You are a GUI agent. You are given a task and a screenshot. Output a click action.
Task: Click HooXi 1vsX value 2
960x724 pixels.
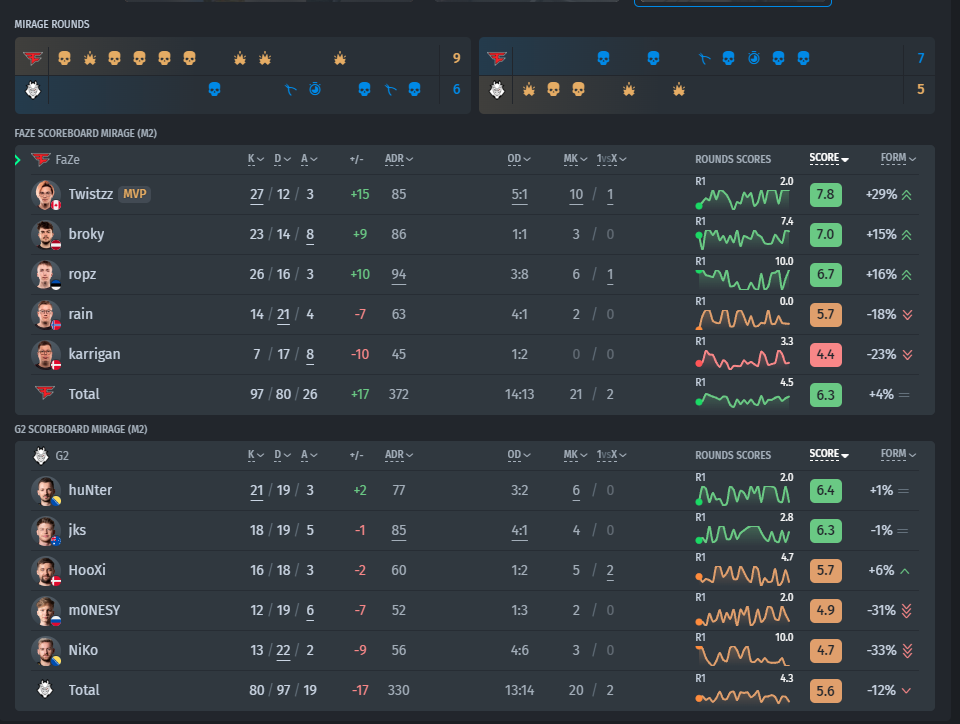pyautogui.click(x=610, y=571)
